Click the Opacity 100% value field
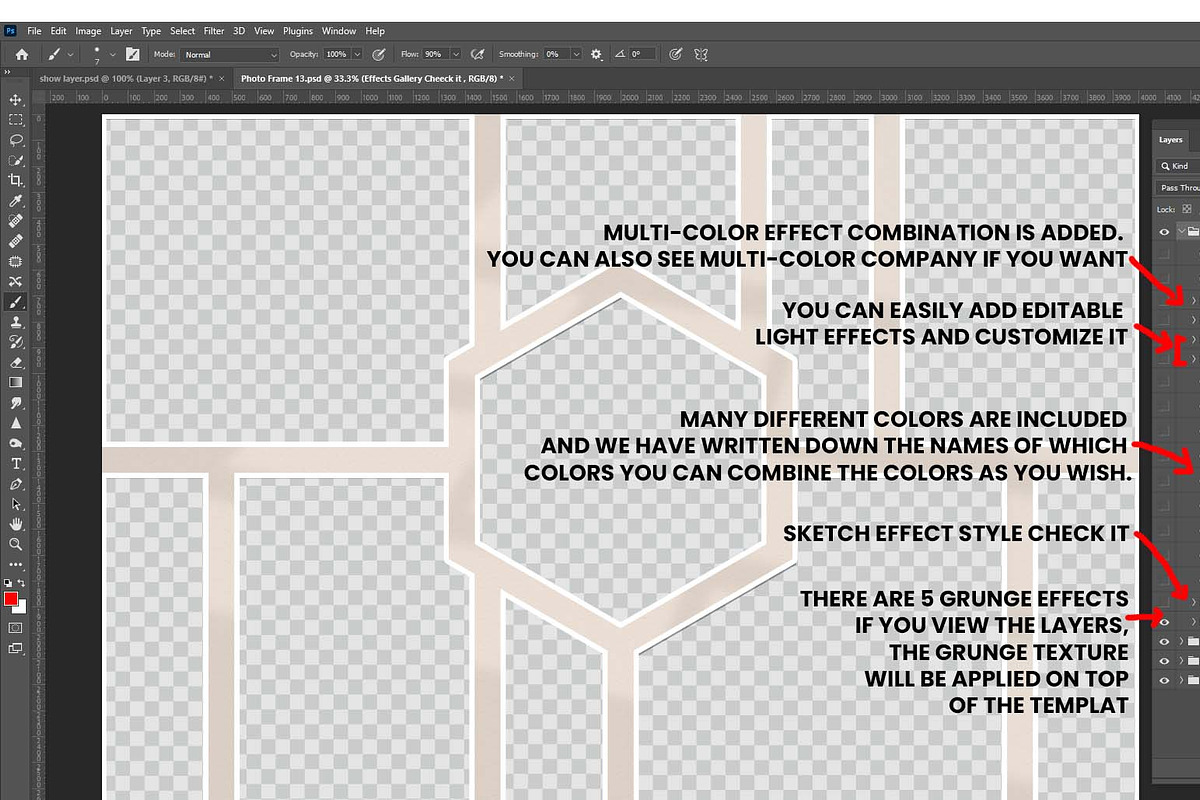Viewport: 1200px width, 800px height. pos(336,54)
